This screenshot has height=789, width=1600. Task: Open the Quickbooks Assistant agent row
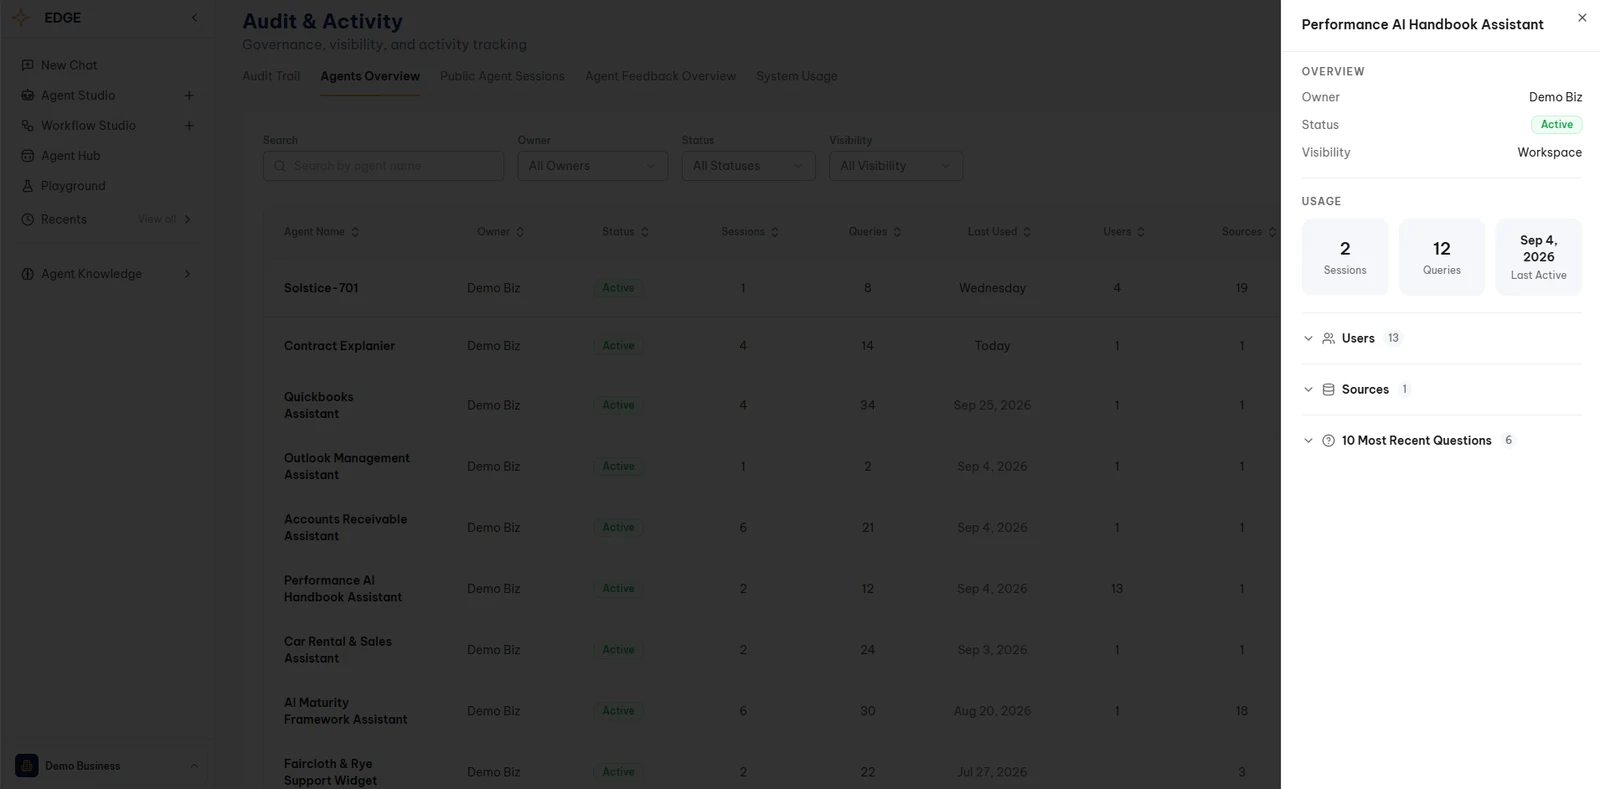(770, 405)
